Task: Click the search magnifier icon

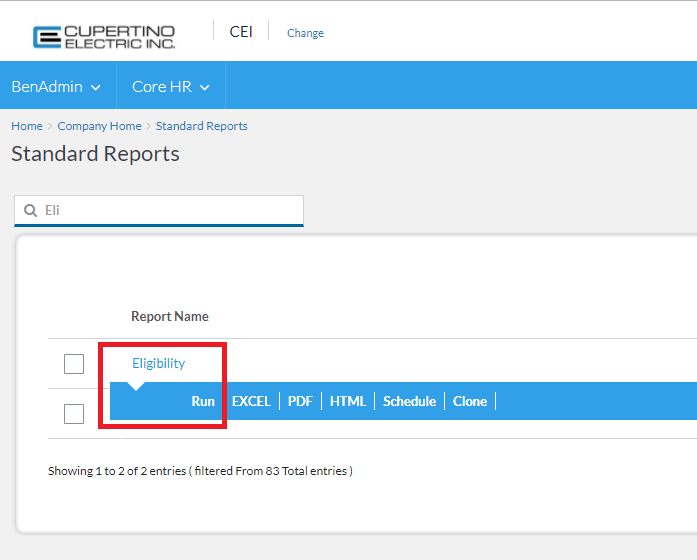Action: tap(31, 211)
